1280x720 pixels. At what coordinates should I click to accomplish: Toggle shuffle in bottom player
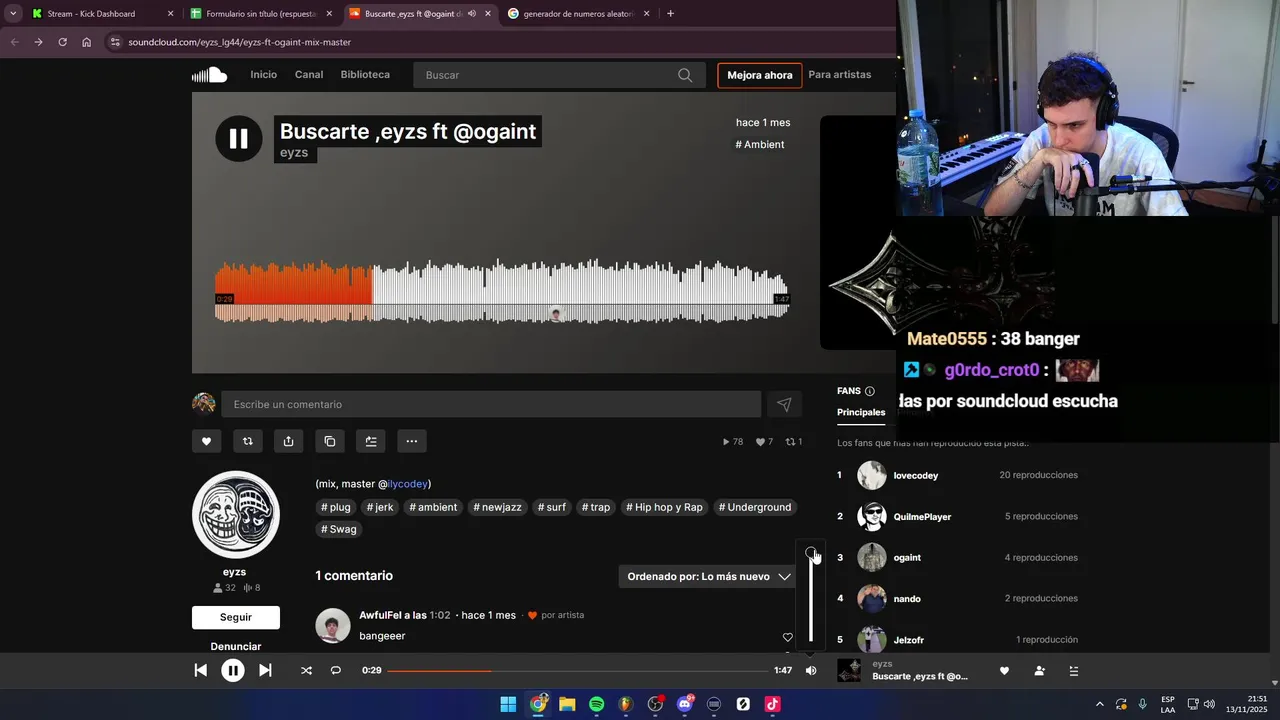click(x=306, y=671)
